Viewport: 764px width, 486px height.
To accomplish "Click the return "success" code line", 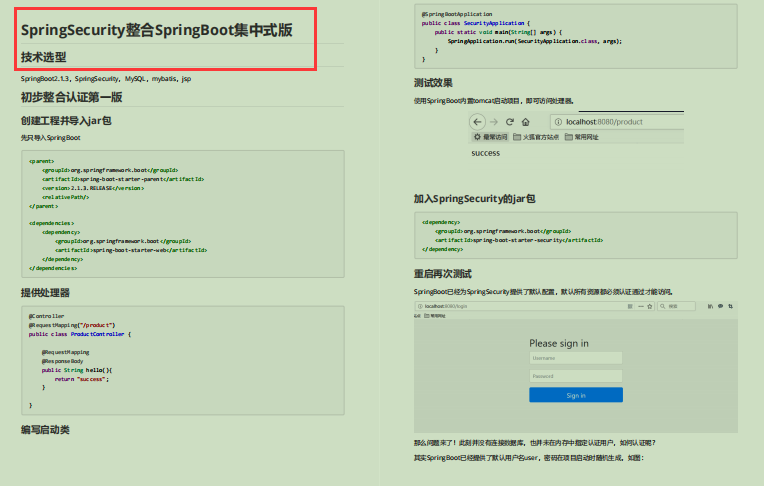I will pos(81,379).
